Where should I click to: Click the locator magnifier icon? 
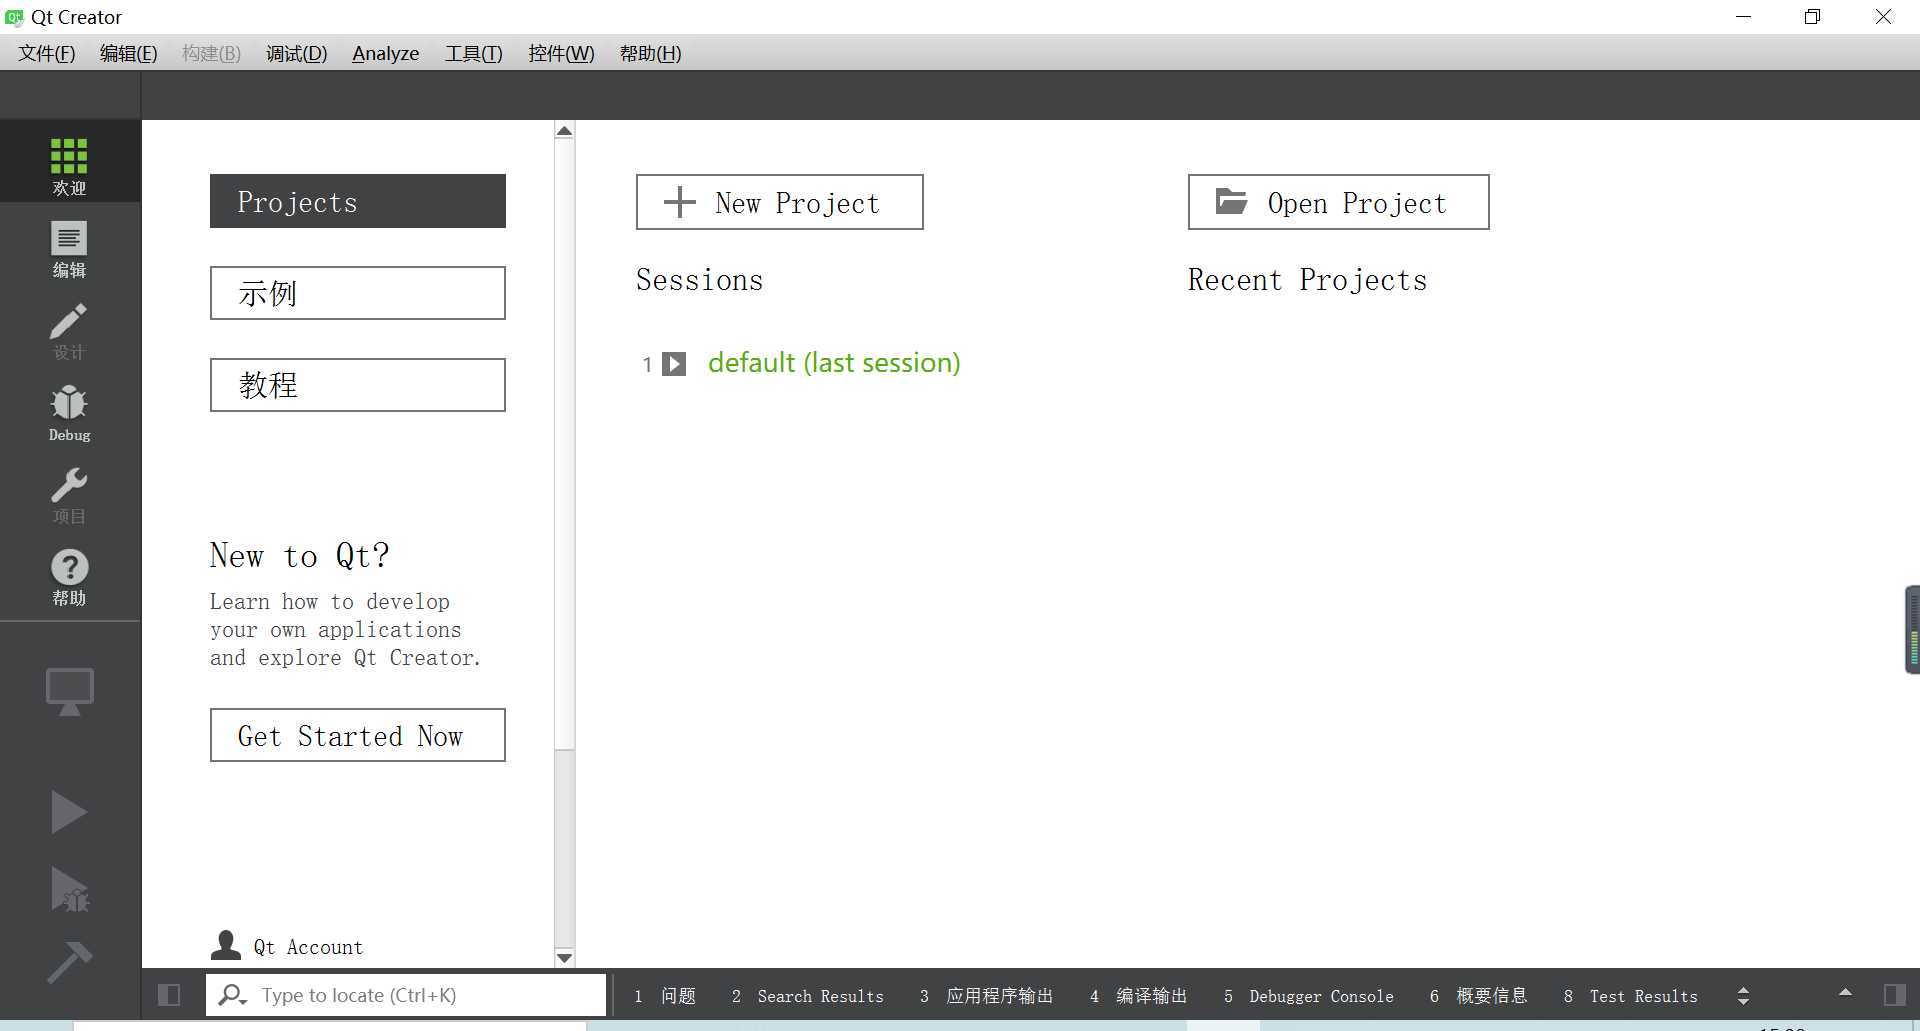[x=232, y=995]
